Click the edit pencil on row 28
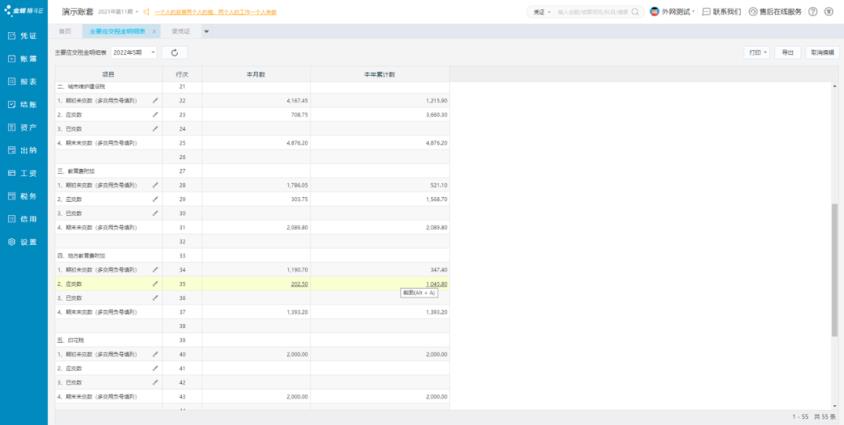 click(x=155, y=185)
